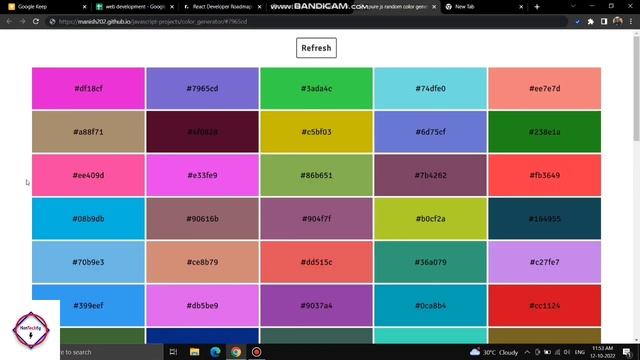Image resolution: width=640 pixels, height=360 pixels.
Task: Pick the #fb3649 red swatch
Action: (544, 175)
